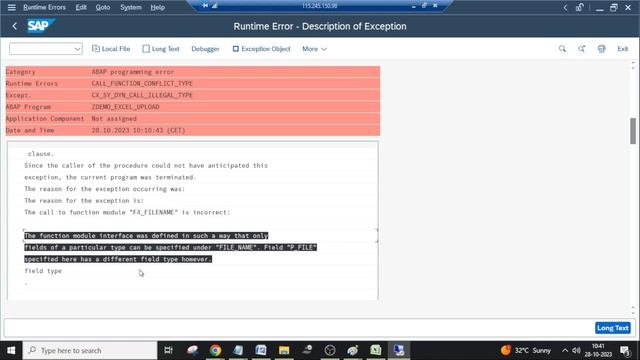Viewport: 640px width, 360px height.
Task: Click the scroll-up arrow of page scrollbar
Action: point(633,63)
